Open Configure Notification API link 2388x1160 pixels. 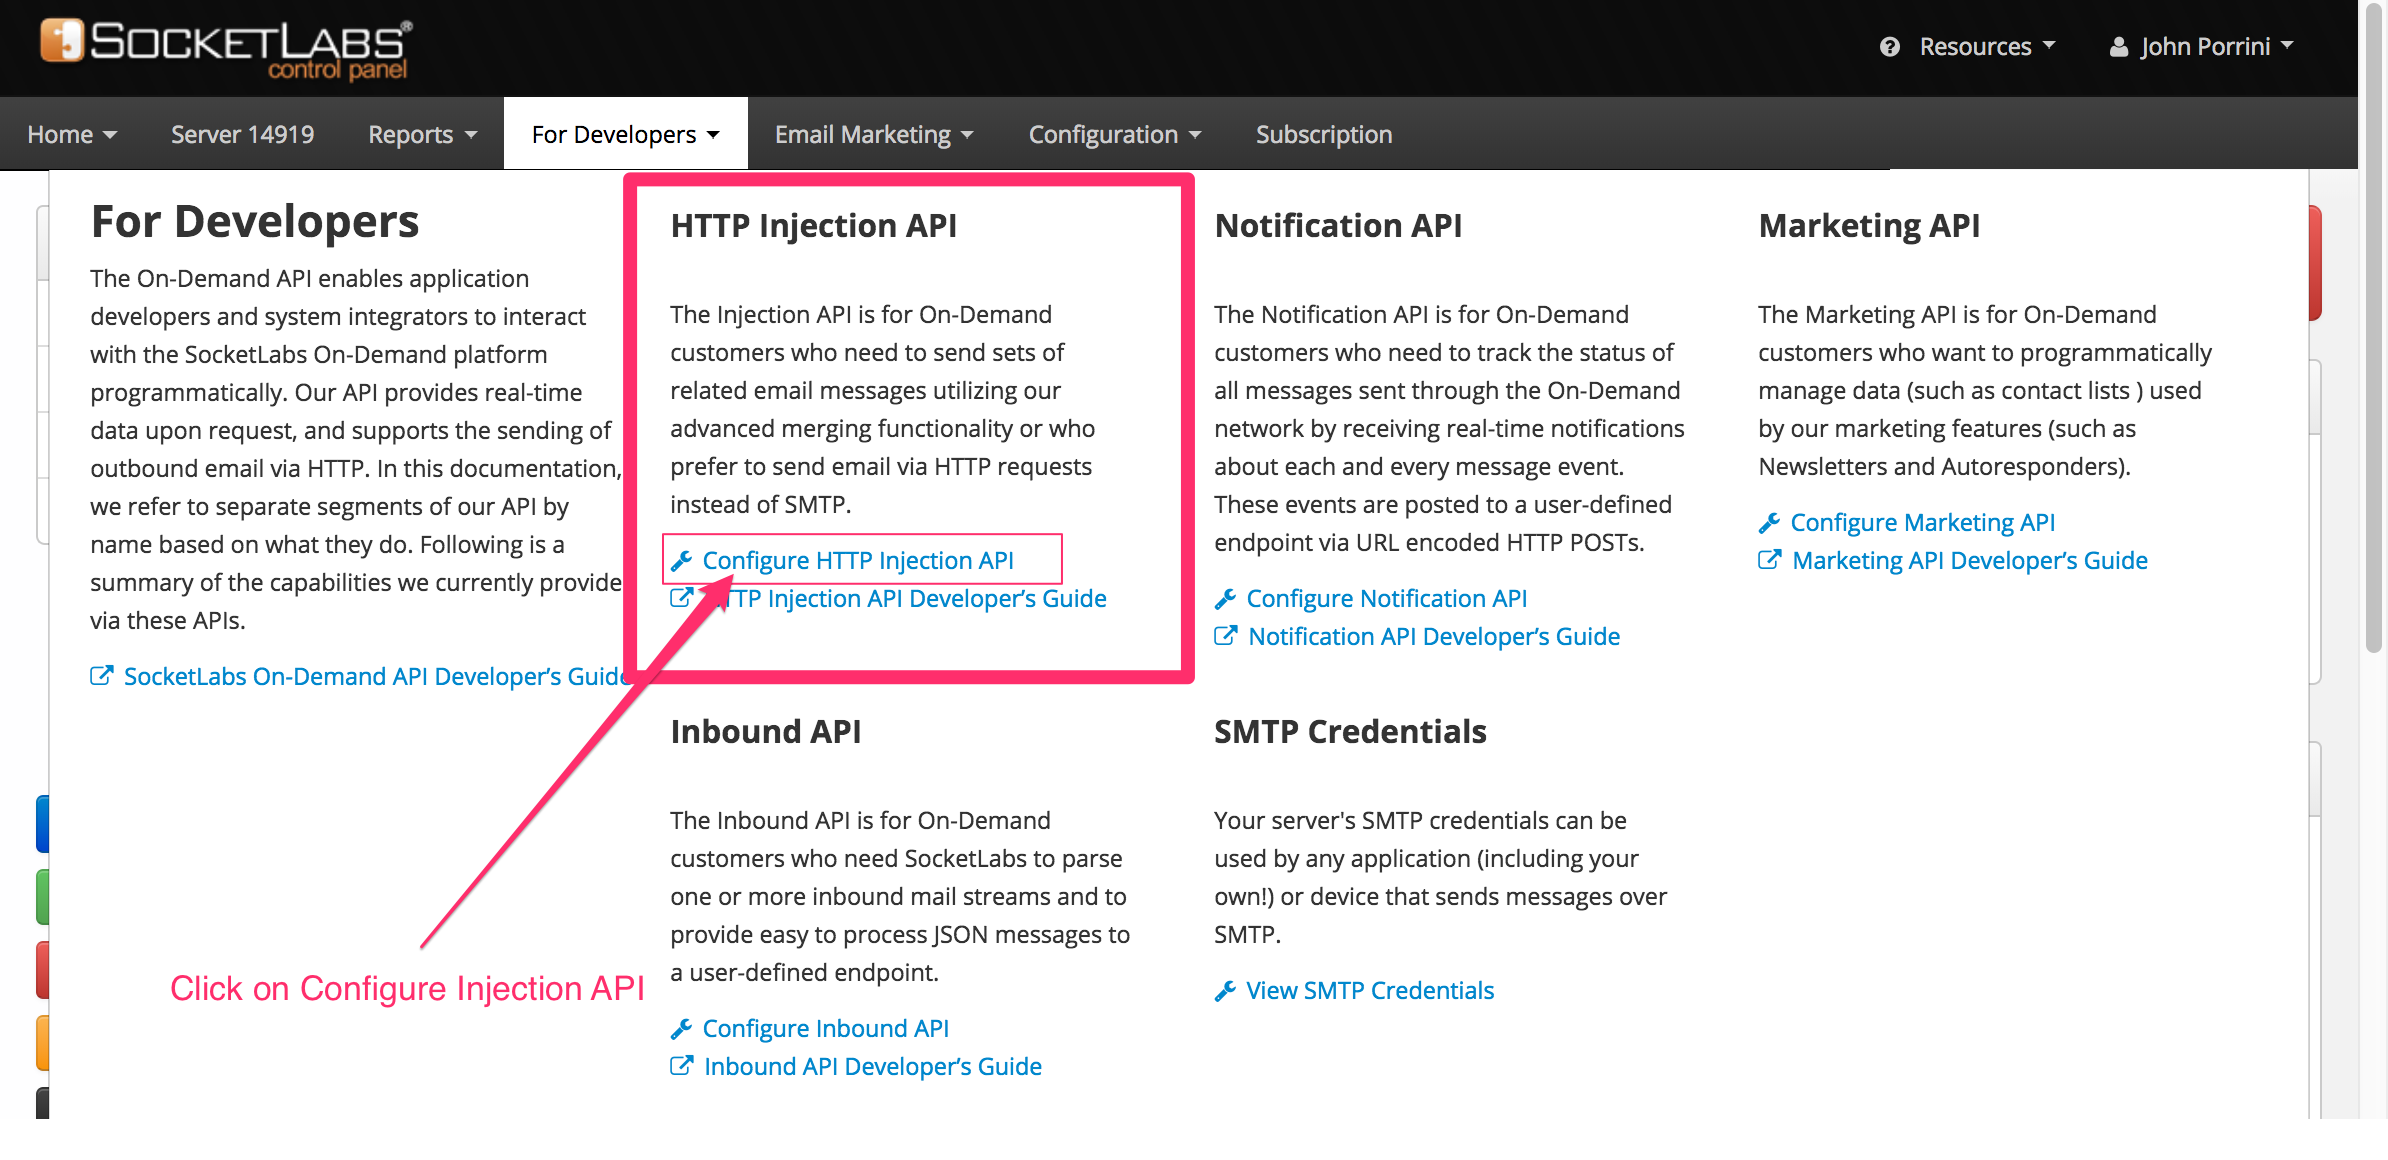click(1387, 599)
